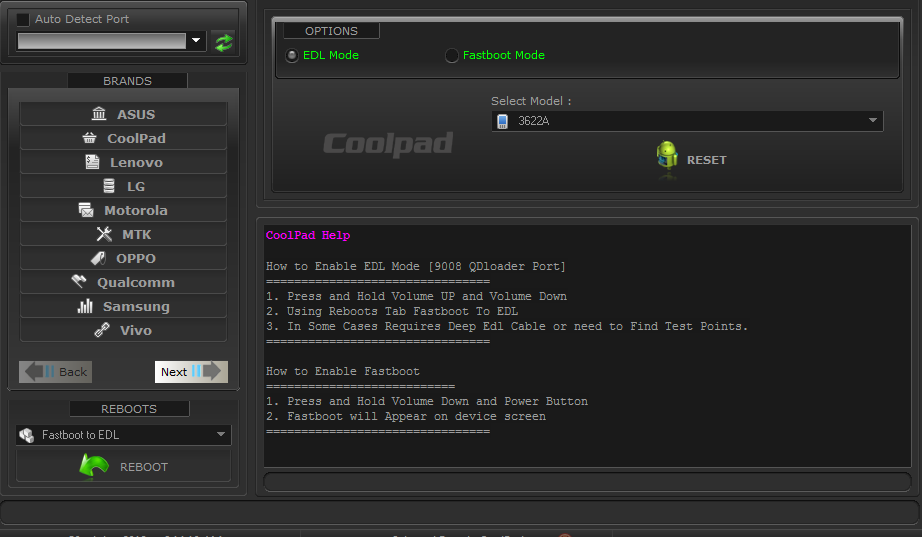
Task: Click the ASUS building icon
Action: (99, 114)
